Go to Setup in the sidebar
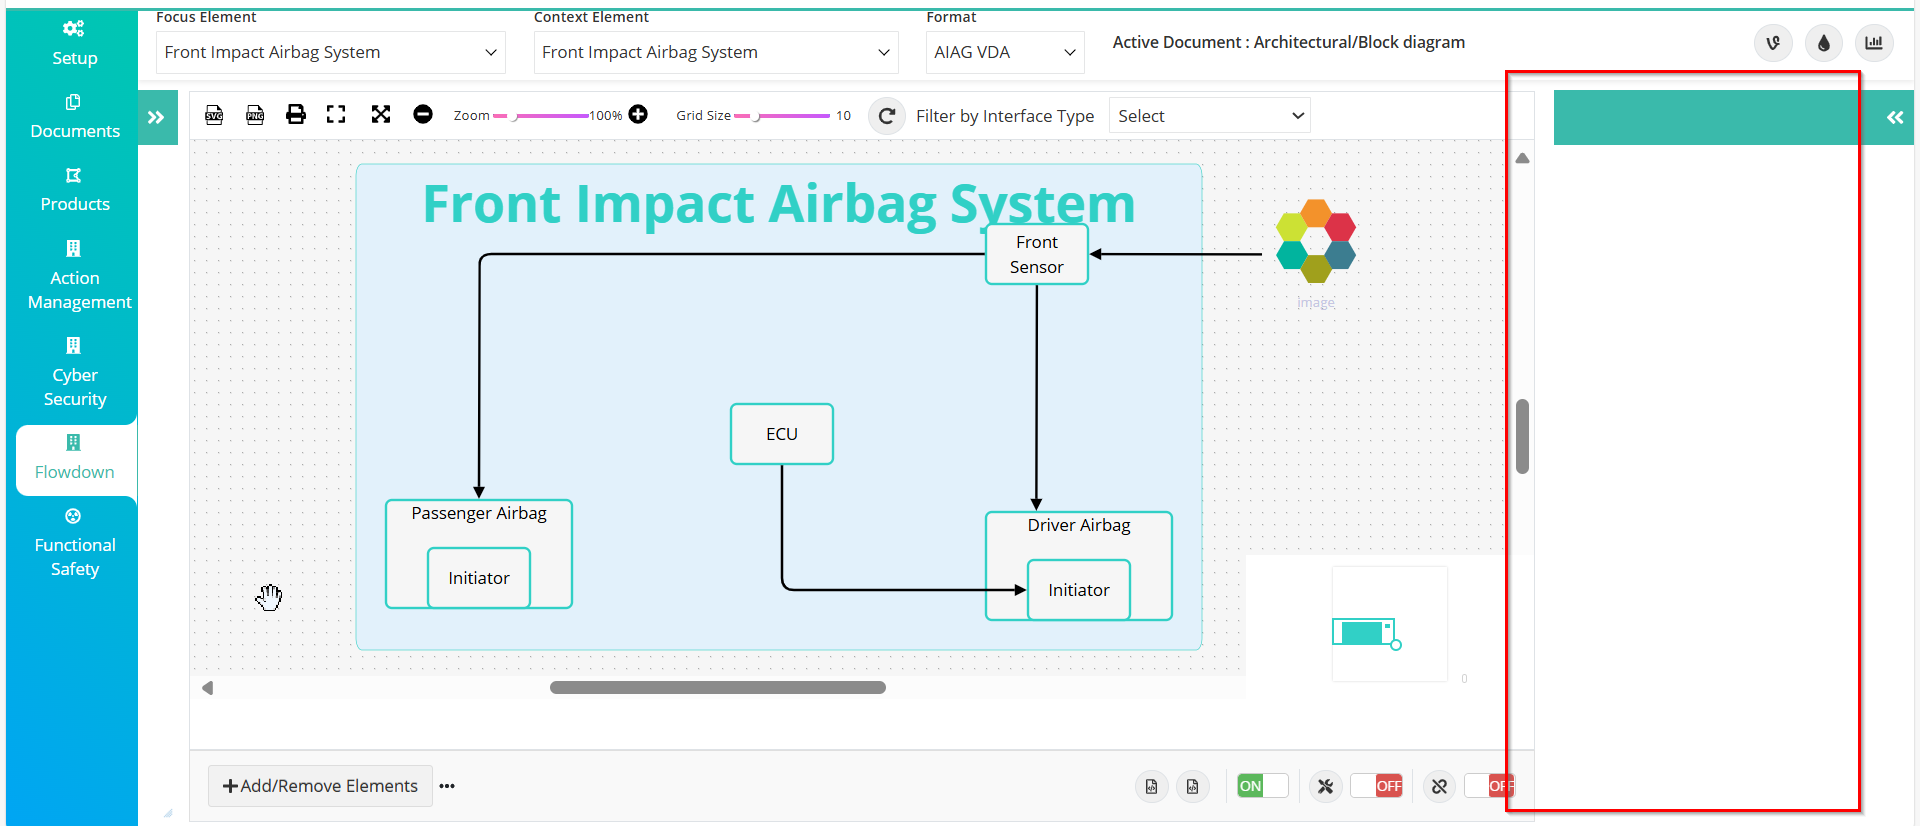The width and height of the screenshot is (1920, 826). (75, 43)
